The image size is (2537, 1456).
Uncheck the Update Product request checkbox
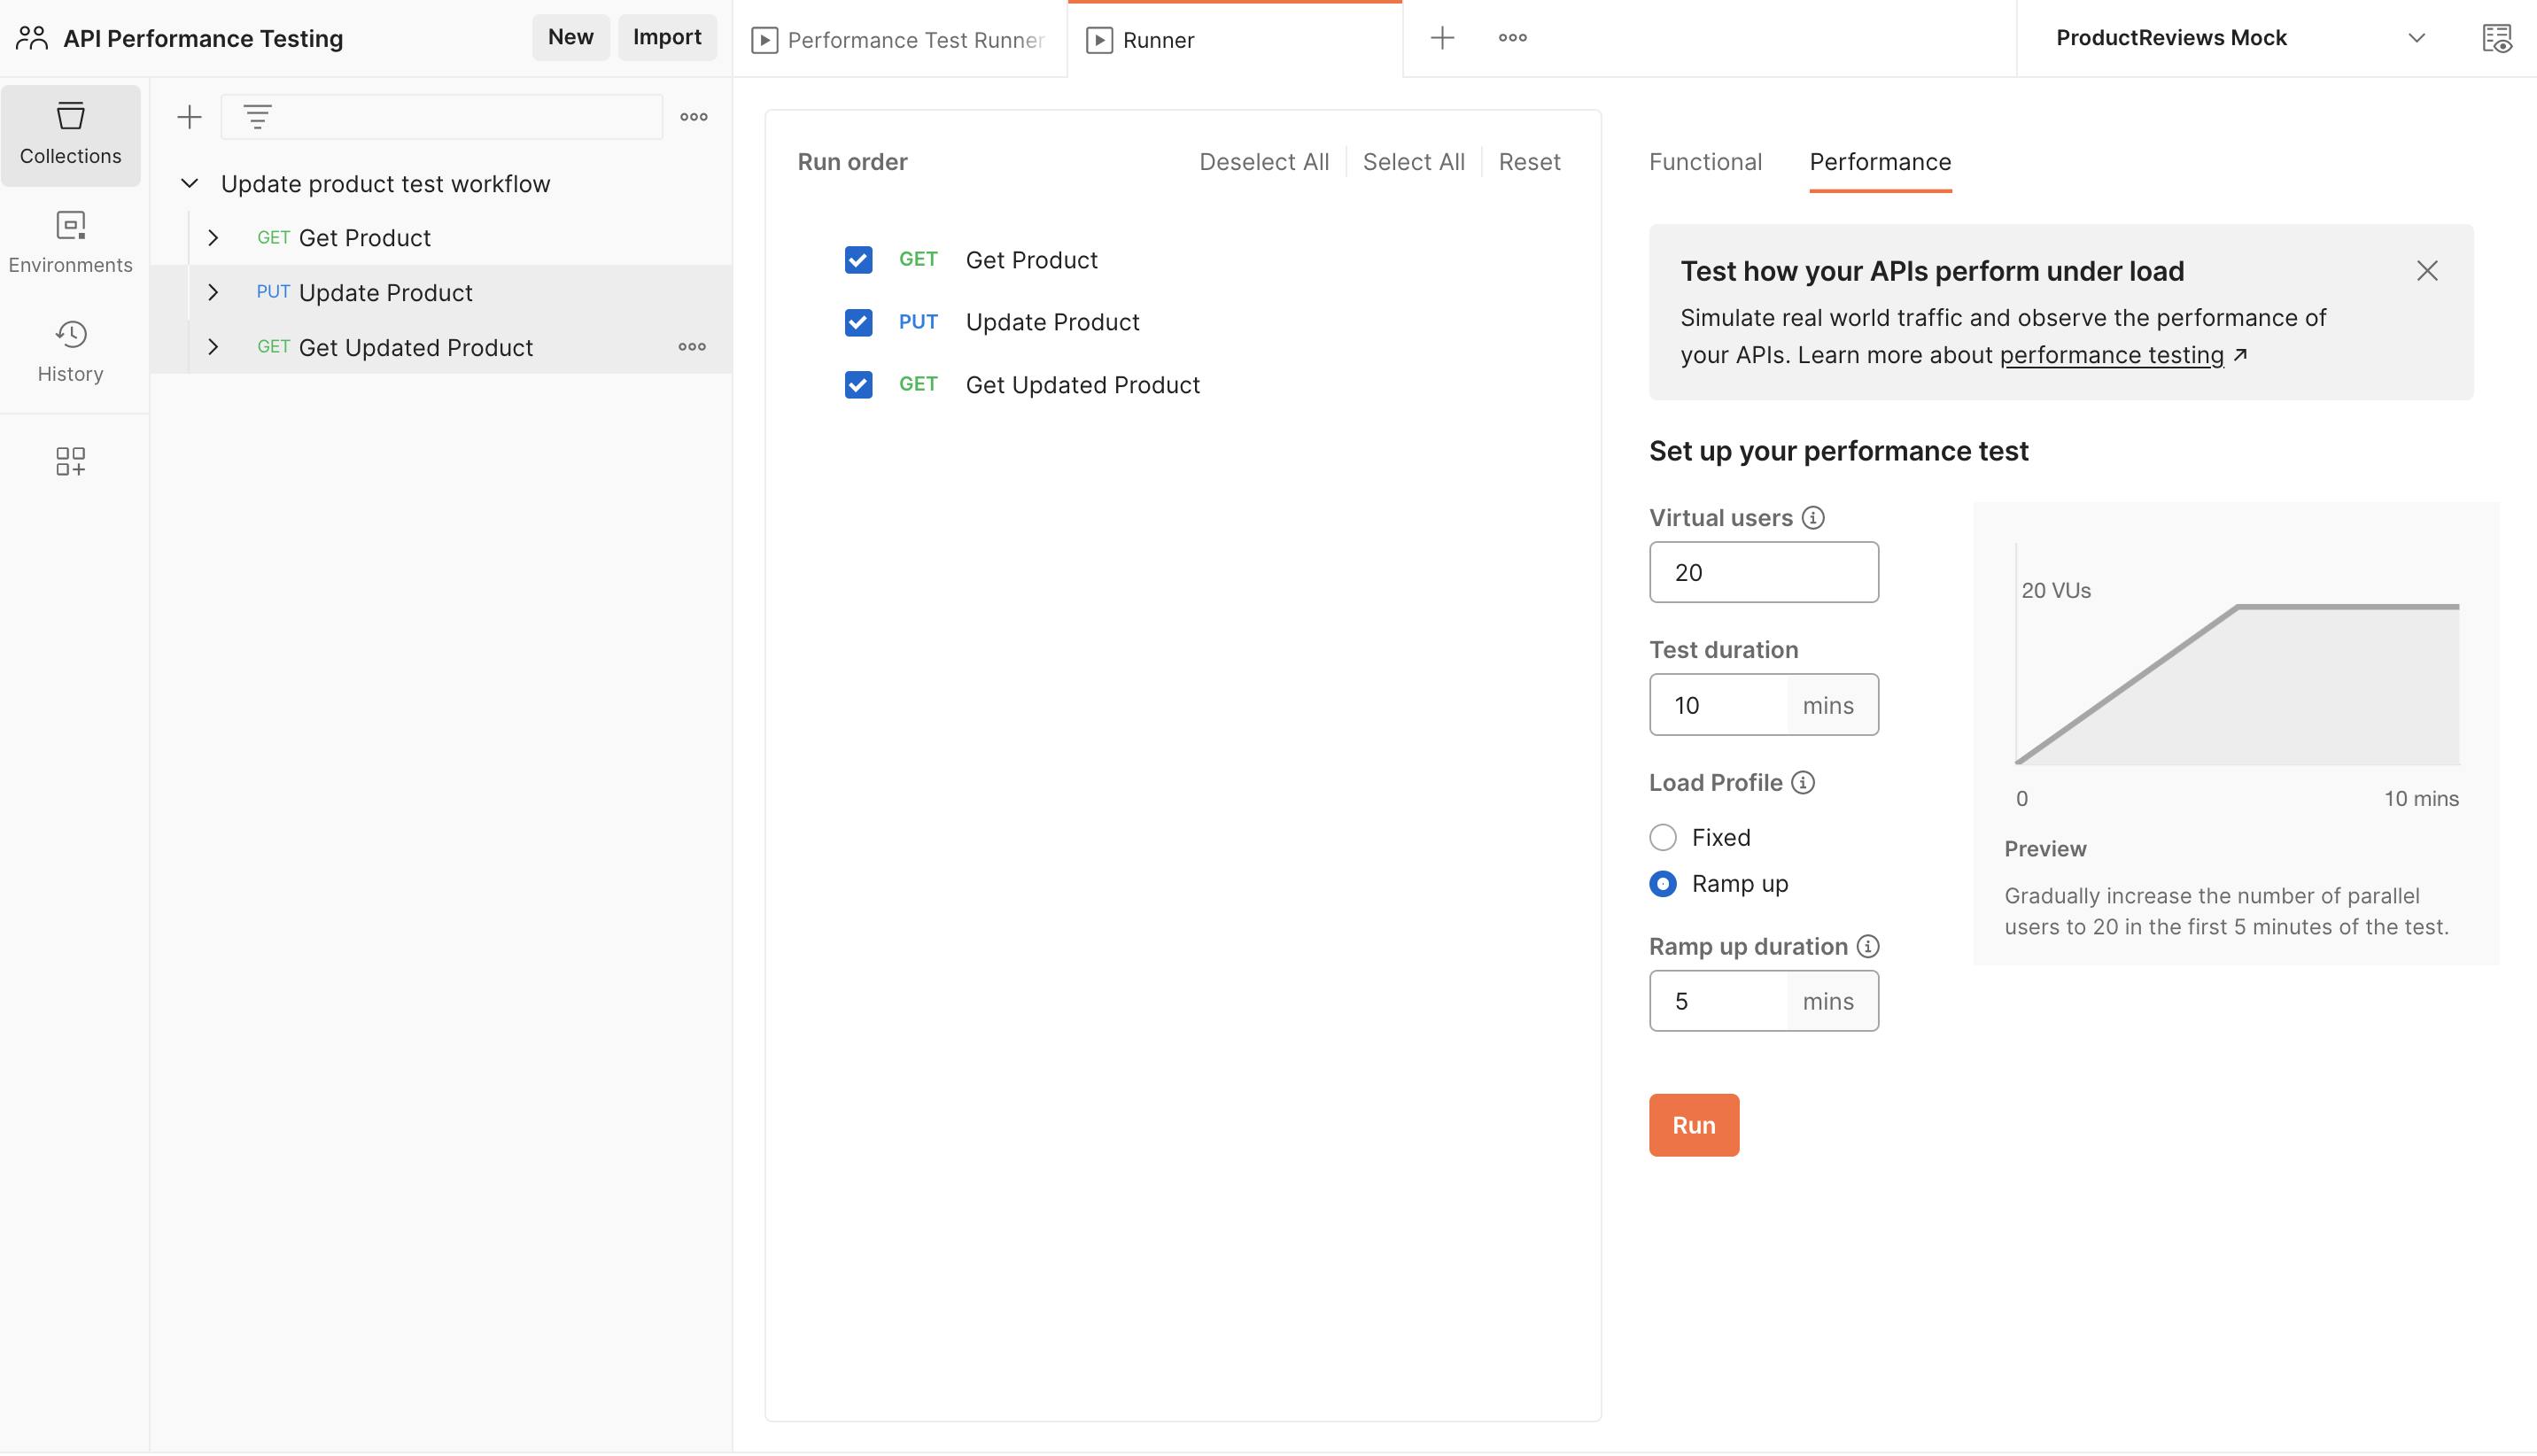click(858, 322)
